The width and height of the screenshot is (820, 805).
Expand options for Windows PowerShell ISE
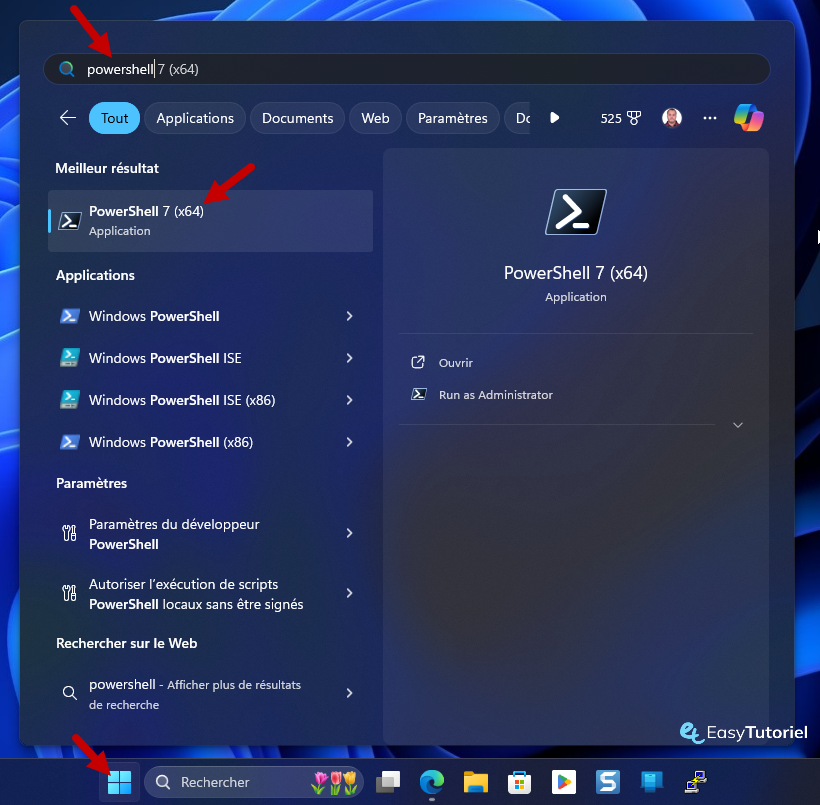pos(349,358)
